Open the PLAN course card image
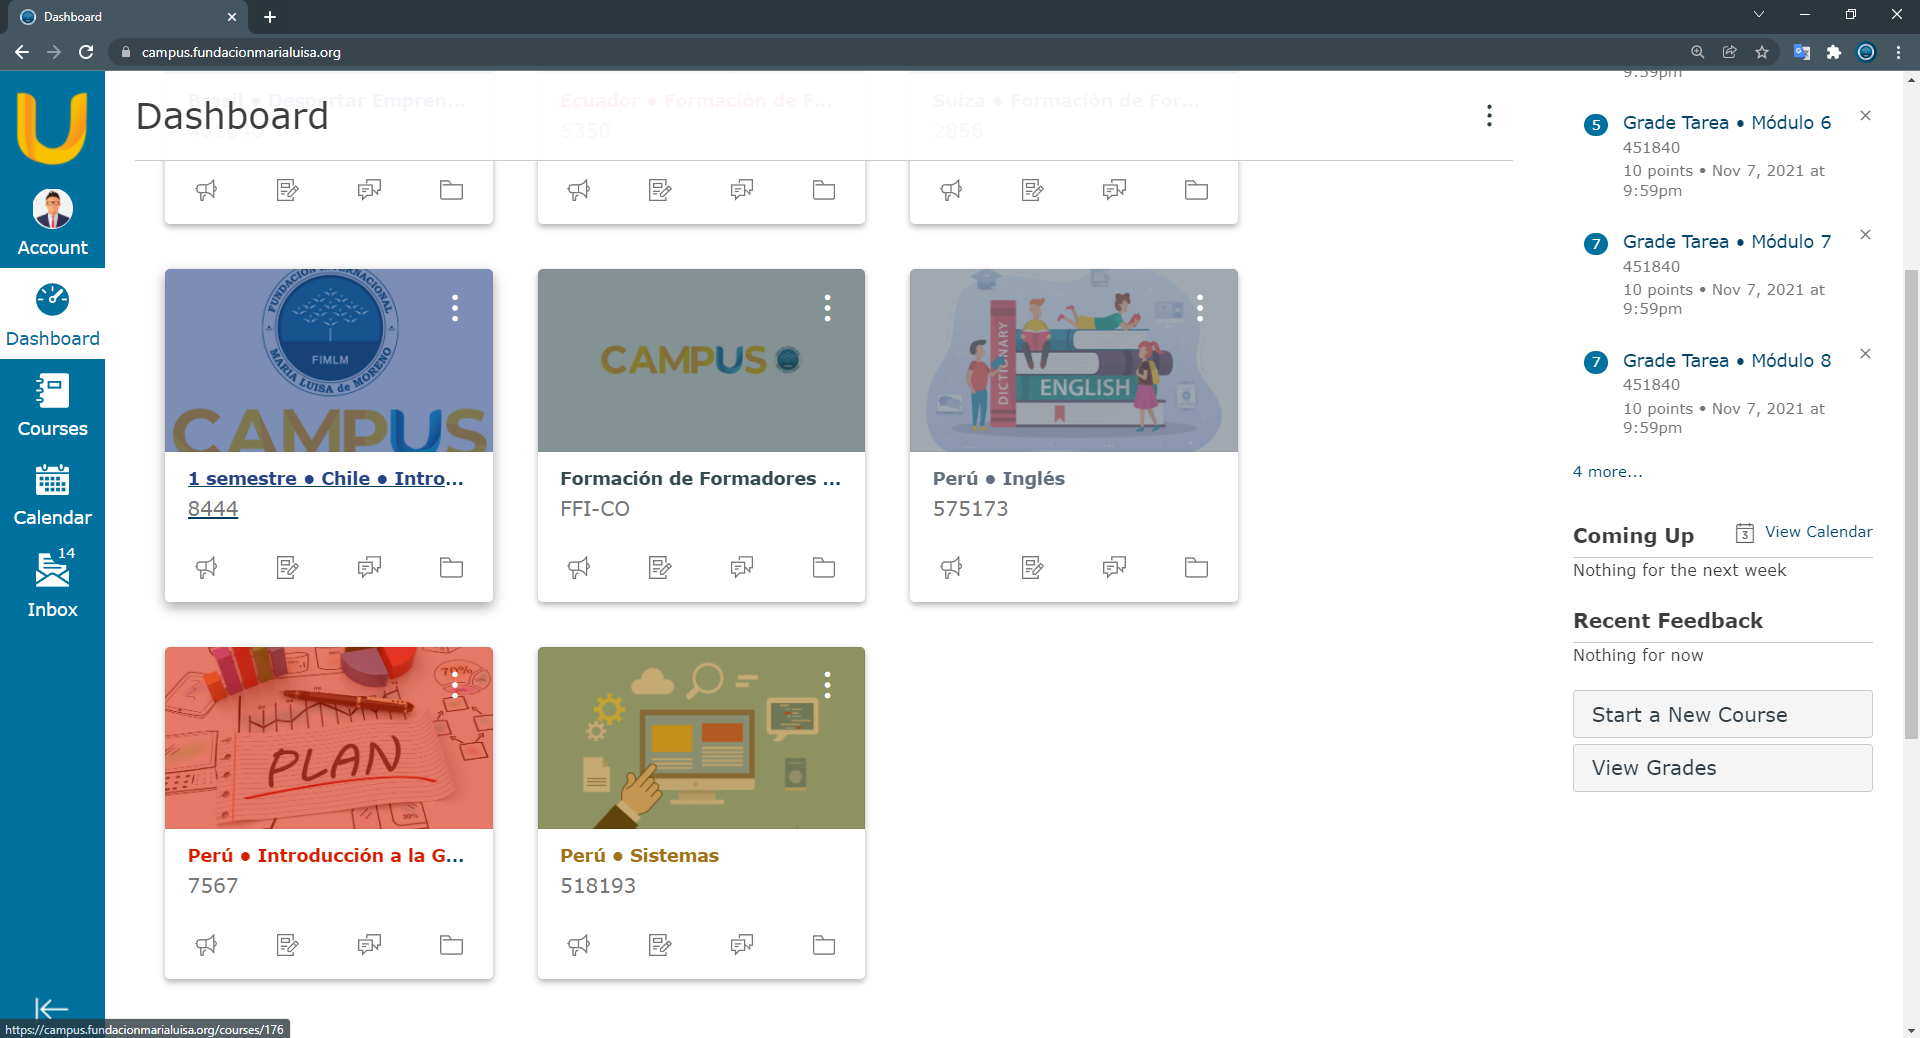 [328, 738]
